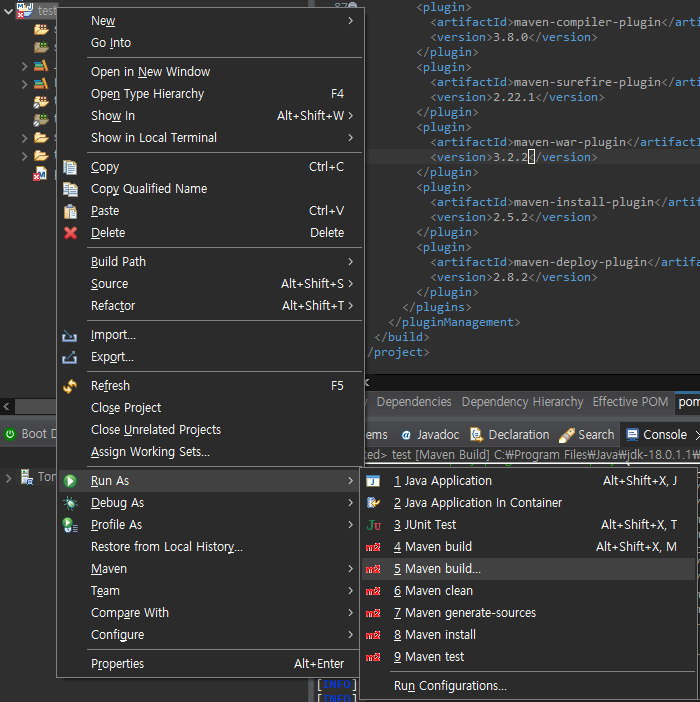Click the Import icon
This screenshot has width=700, height=702.
click(69, 335)
